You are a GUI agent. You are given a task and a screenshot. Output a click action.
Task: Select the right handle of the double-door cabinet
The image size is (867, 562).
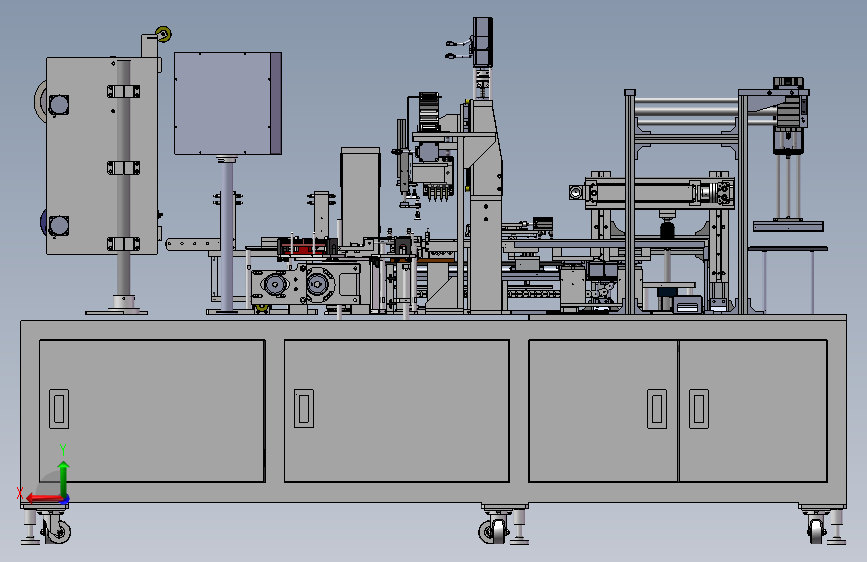click(x=698, y=409)
